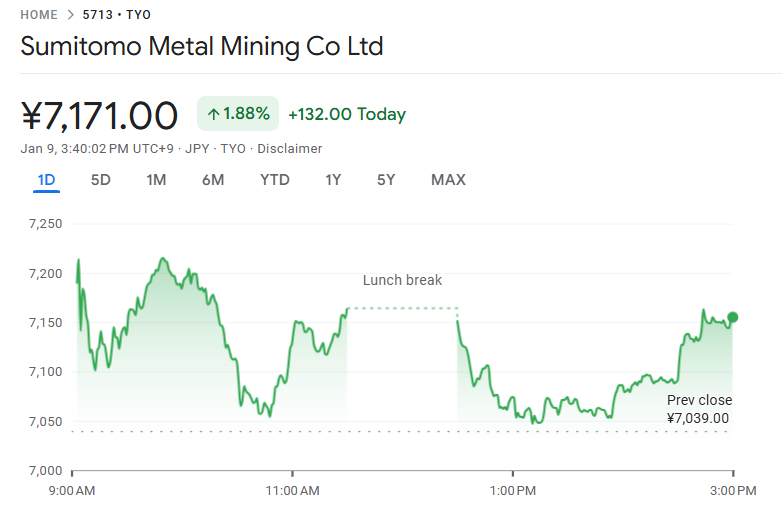
Task: Click the Sumitomo Metal Mining Co Ltd title
Action: 202,46
